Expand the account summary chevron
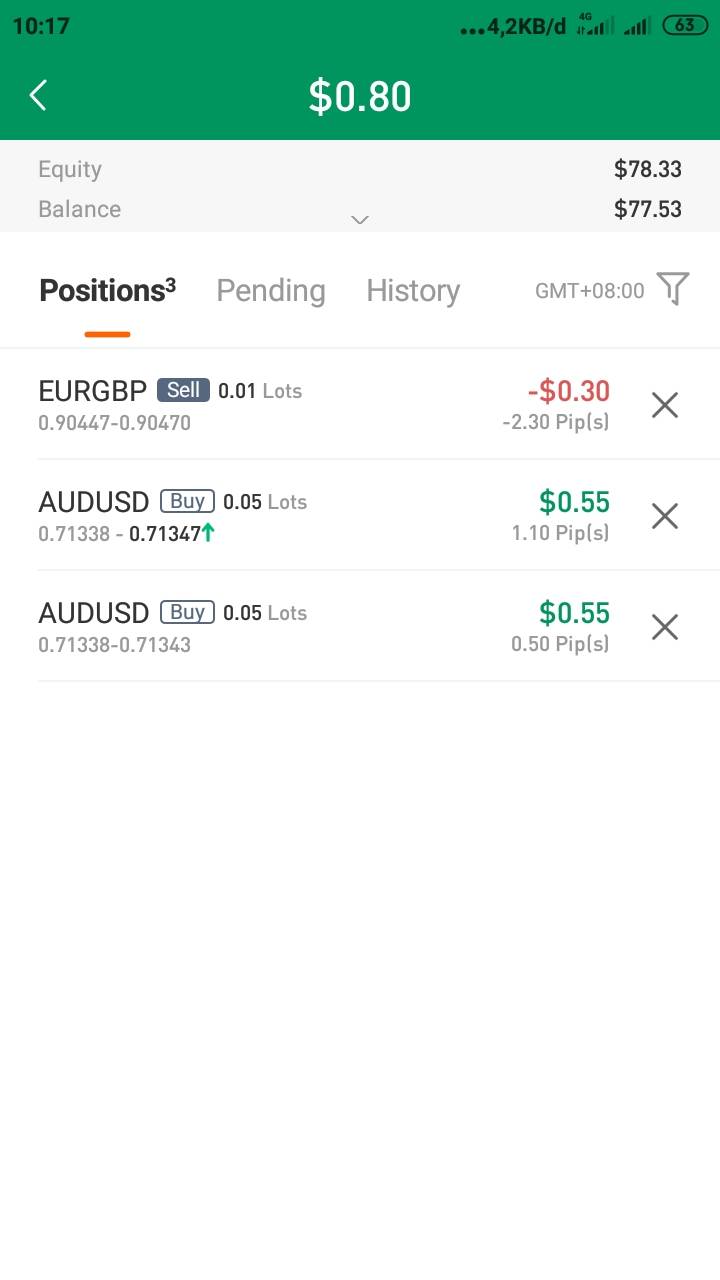 (x=360, y=220)
